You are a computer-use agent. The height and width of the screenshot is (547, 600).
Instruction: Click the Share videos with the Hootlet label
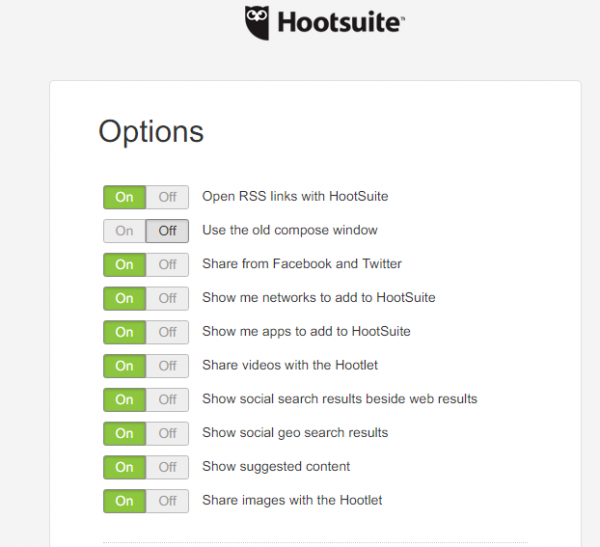click(x=292, y=365)
